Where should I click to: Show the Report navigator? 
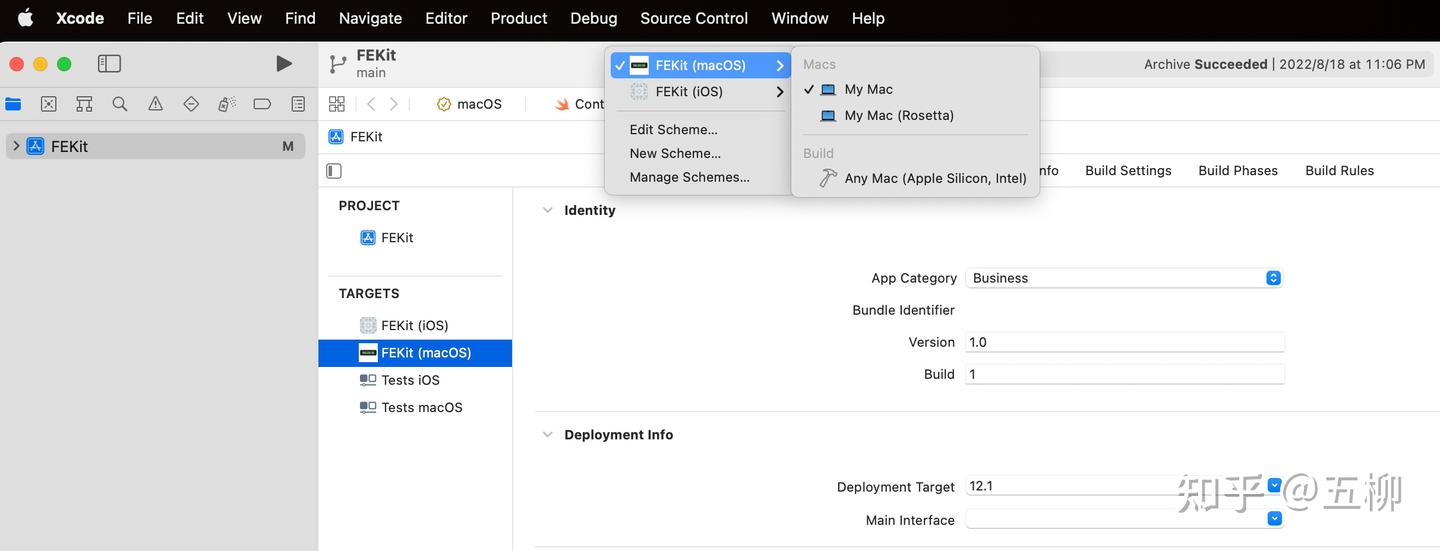tap(298, 104)
